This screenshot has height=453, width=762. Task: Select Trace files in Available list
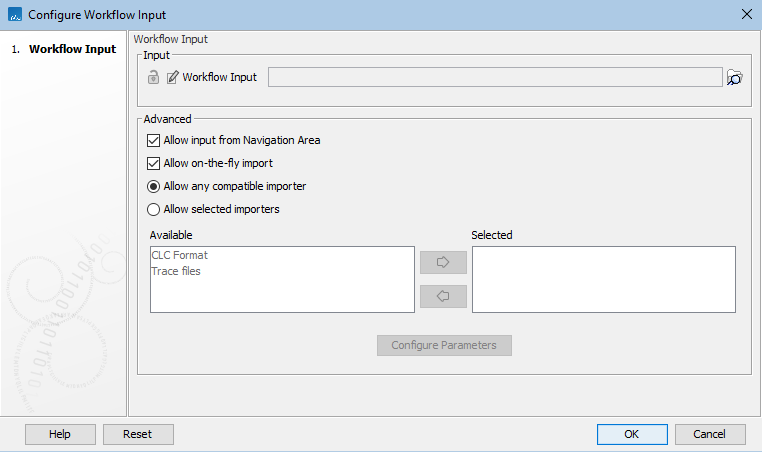[x=176, y=271]
